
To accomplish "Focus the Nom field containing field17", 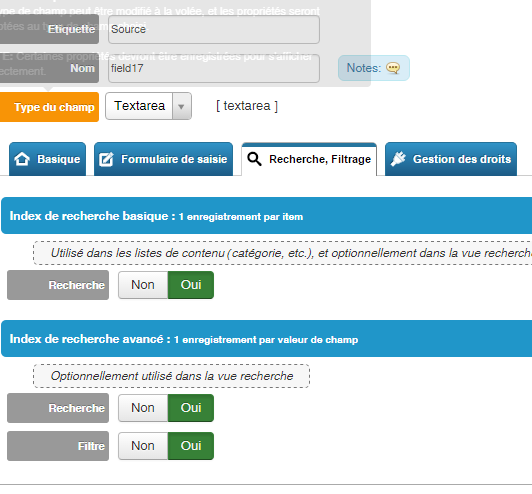I will tap(214, 69).
